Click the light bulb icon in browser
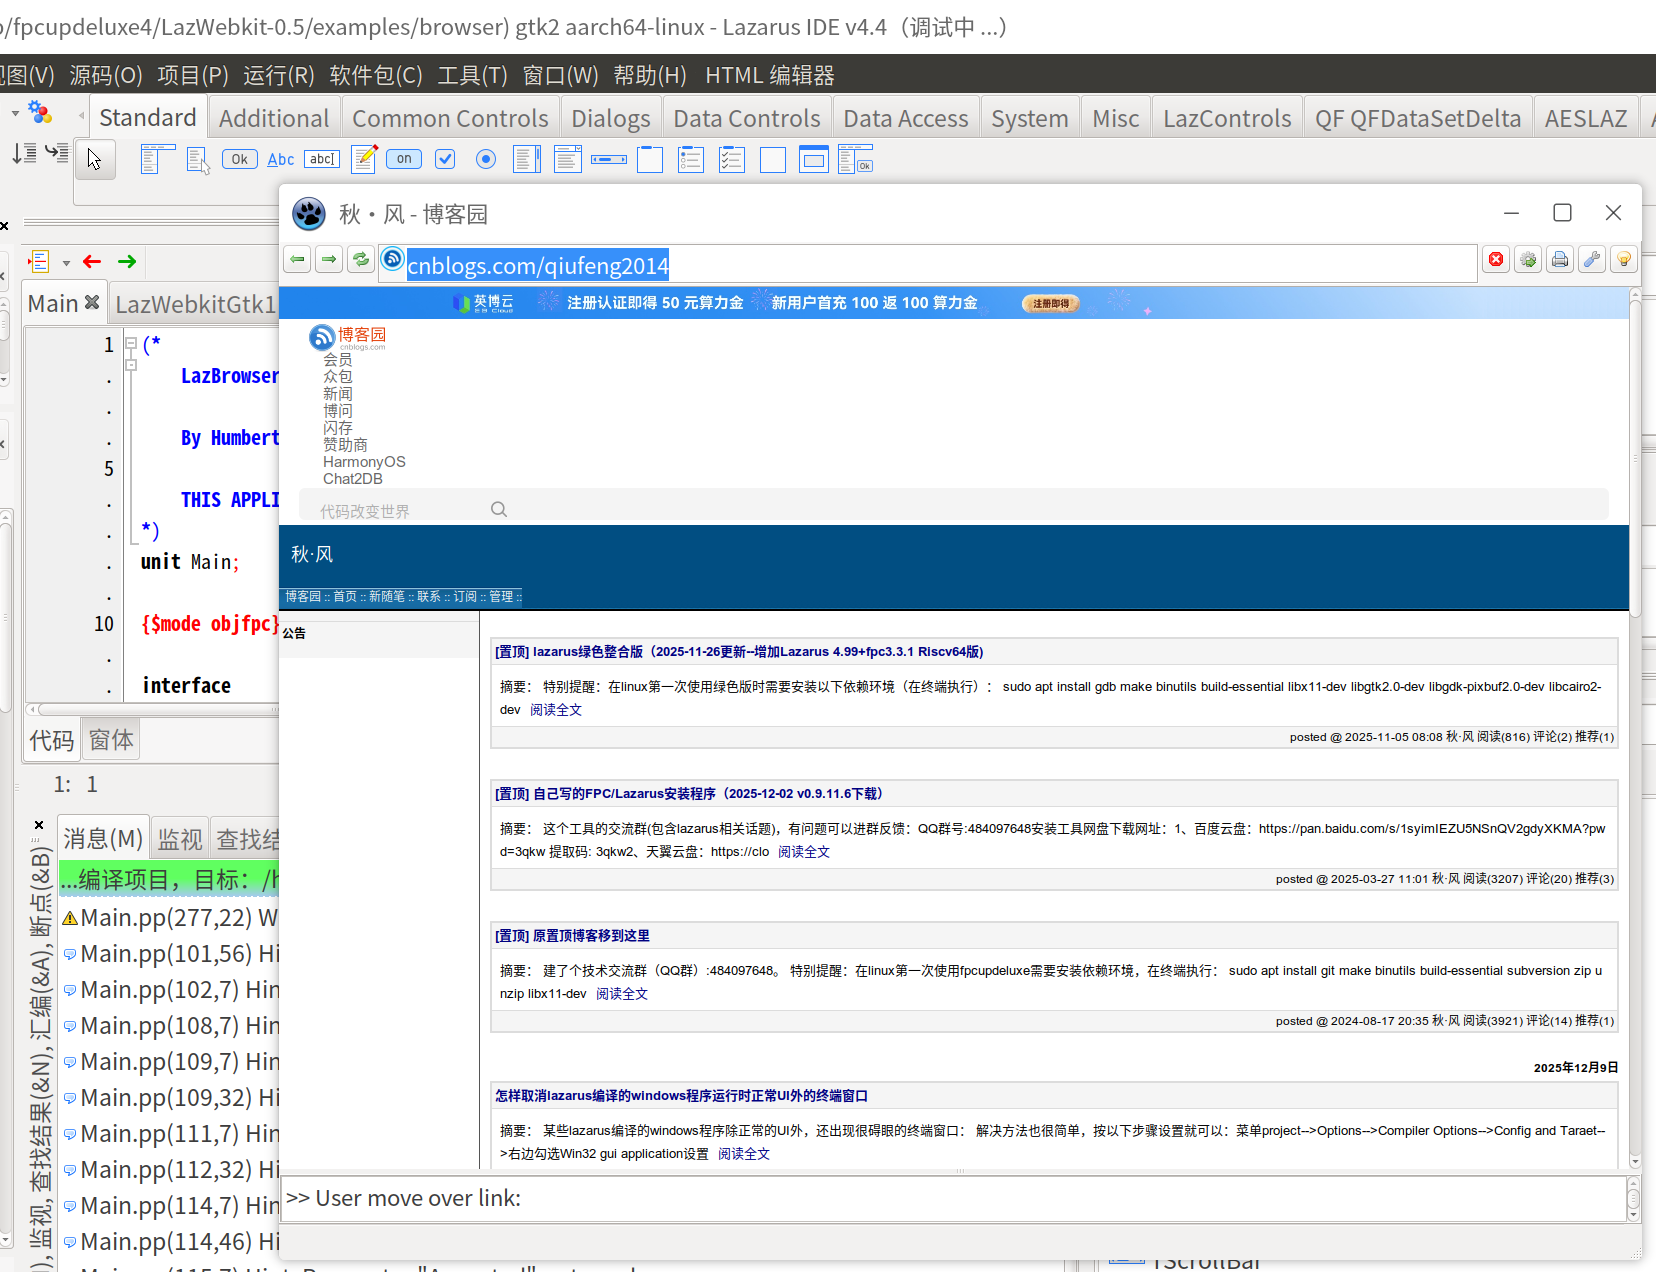The height and width of the screenshot is (1272, 1656). (x=1624, y=260)
